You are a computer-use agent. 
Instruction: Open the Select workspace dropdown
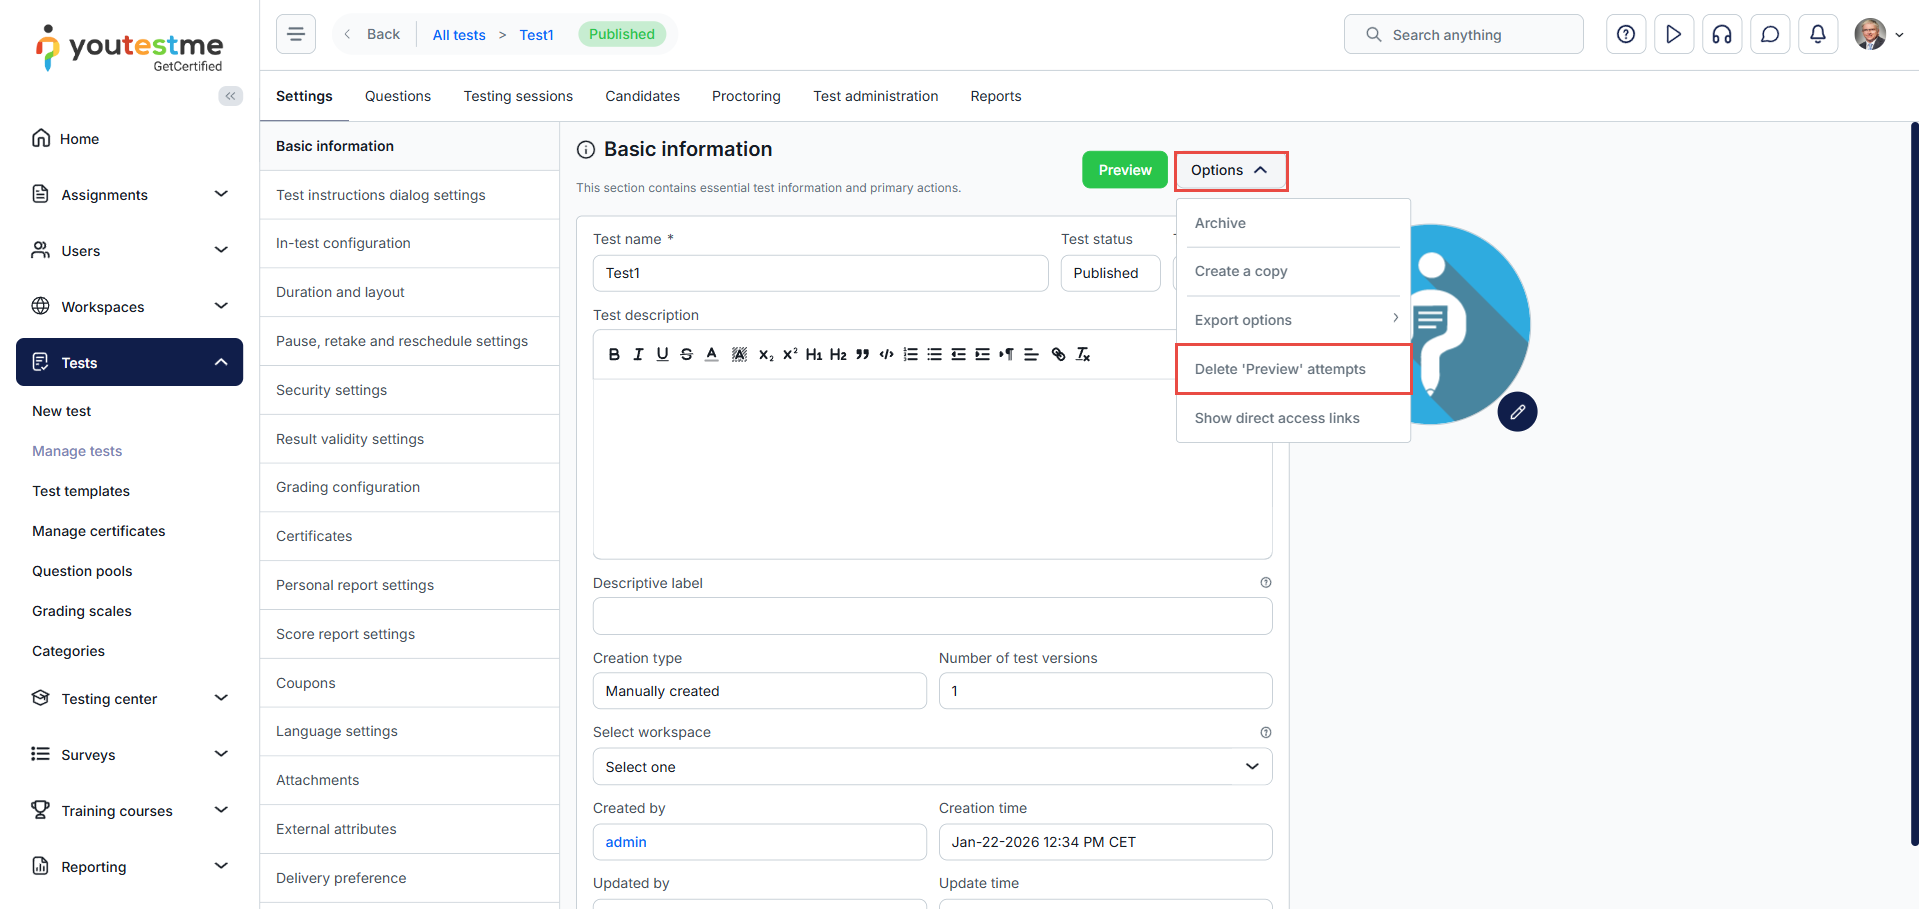pos(931,767)
